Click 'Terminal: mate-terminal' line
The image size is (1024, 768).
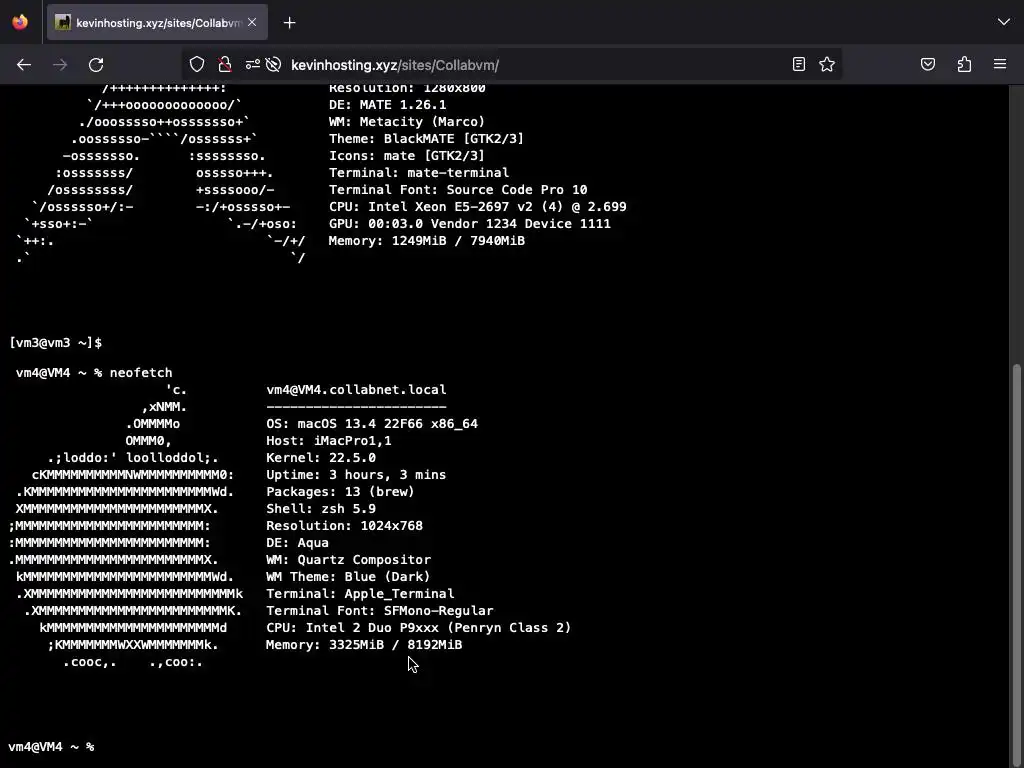tap(419, 172)
